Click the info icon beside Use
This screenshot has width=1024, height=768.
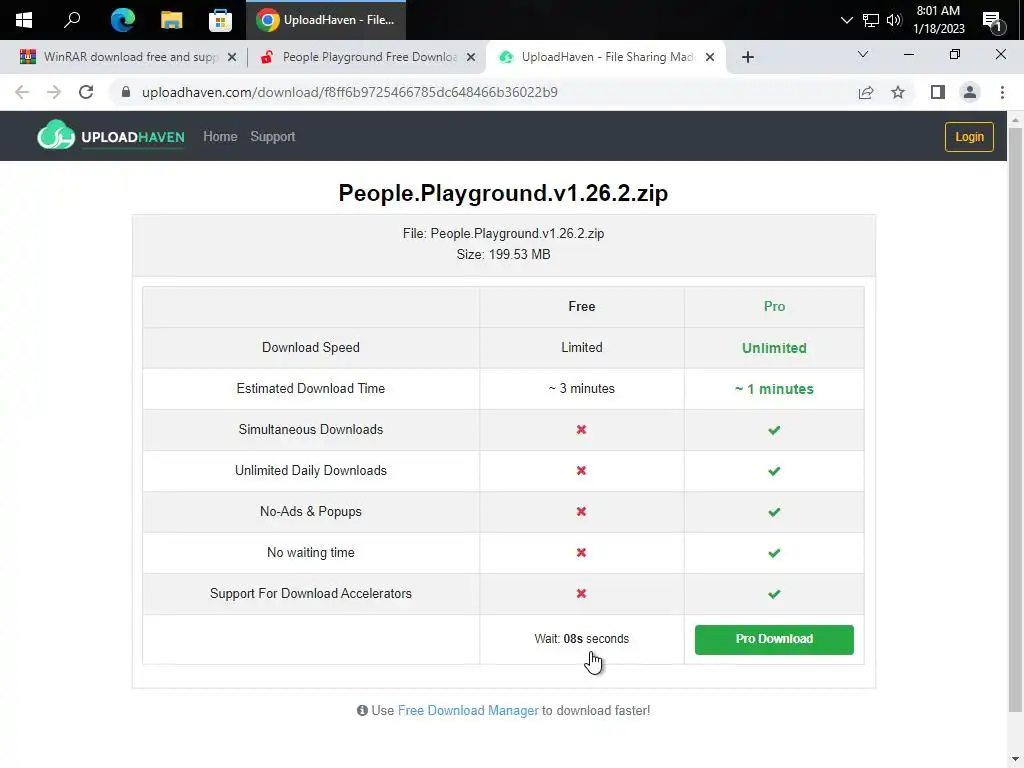[362, 711]
